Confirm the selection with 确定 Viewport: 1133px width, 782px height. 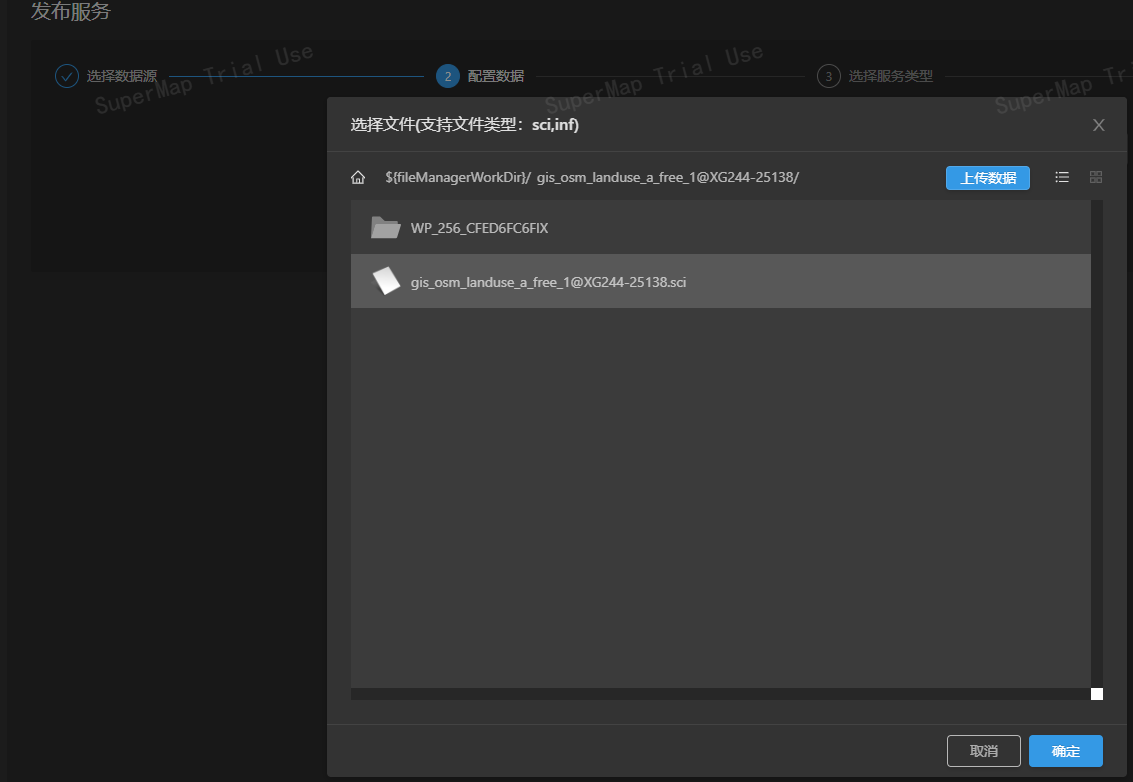[x=1065, y=751]
